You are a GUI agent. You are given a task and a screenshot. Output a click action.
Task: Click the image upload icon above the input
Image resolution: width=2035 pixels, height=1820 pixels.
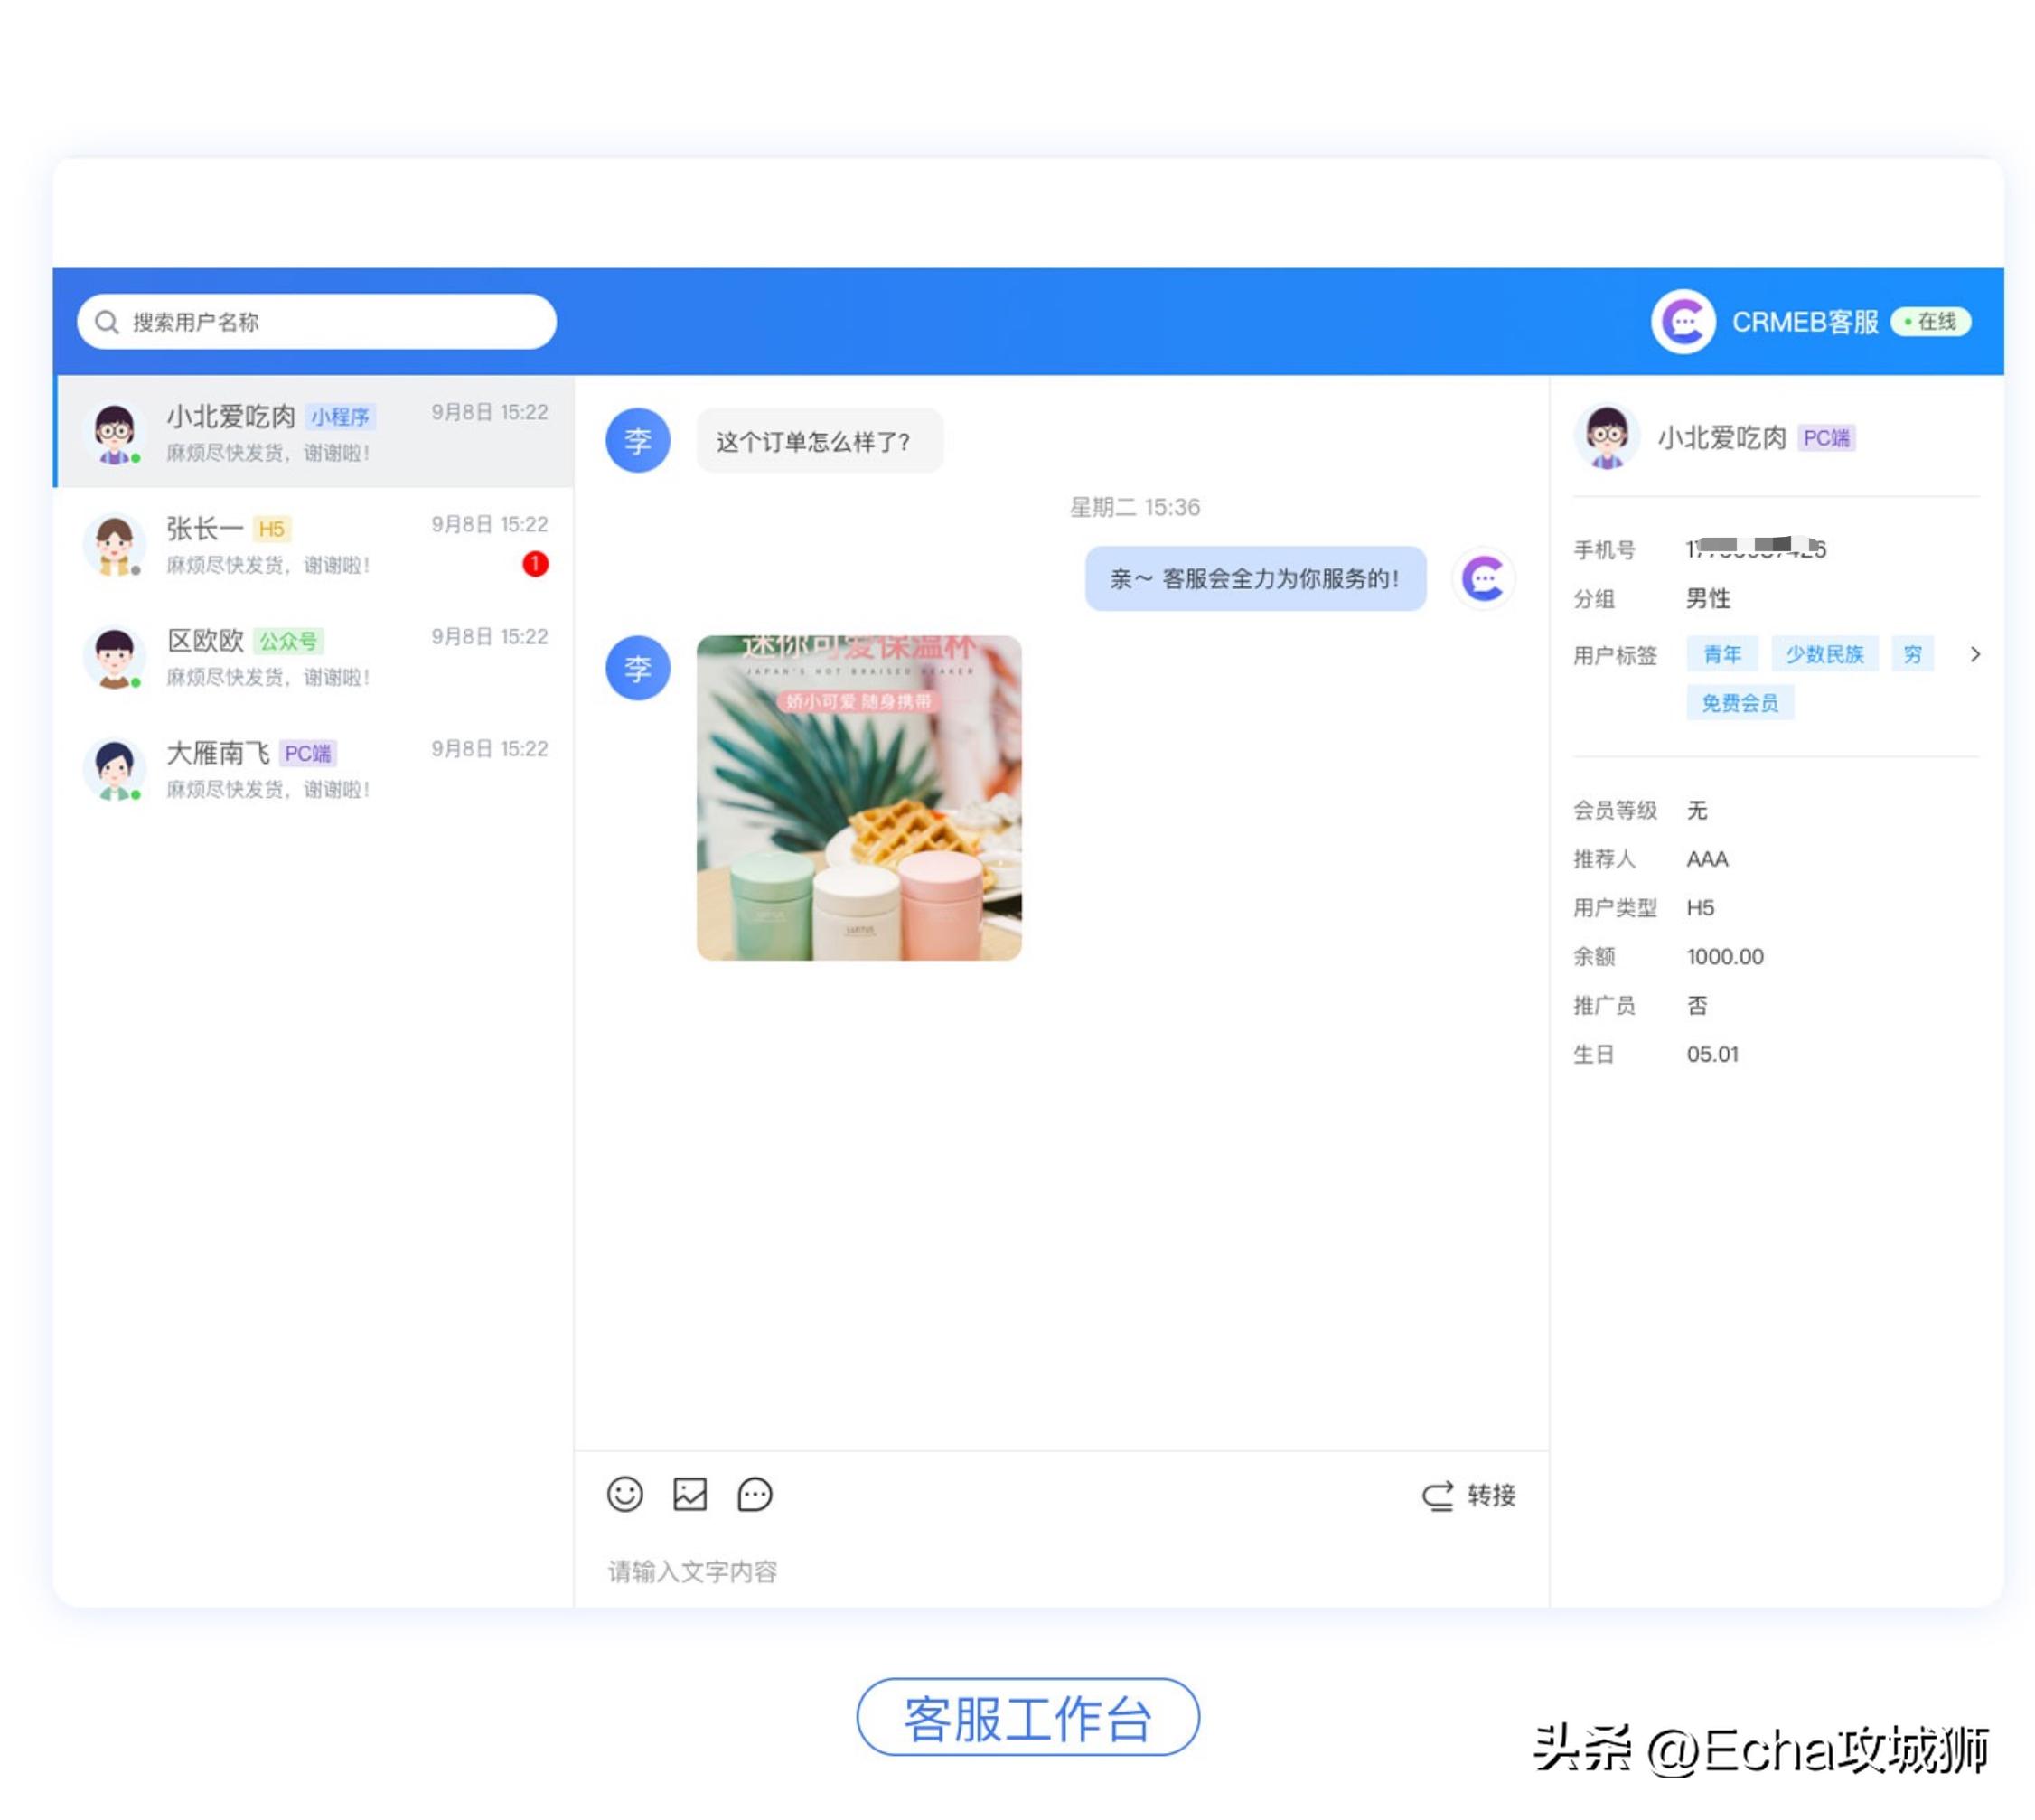[x=690, y=1494]
